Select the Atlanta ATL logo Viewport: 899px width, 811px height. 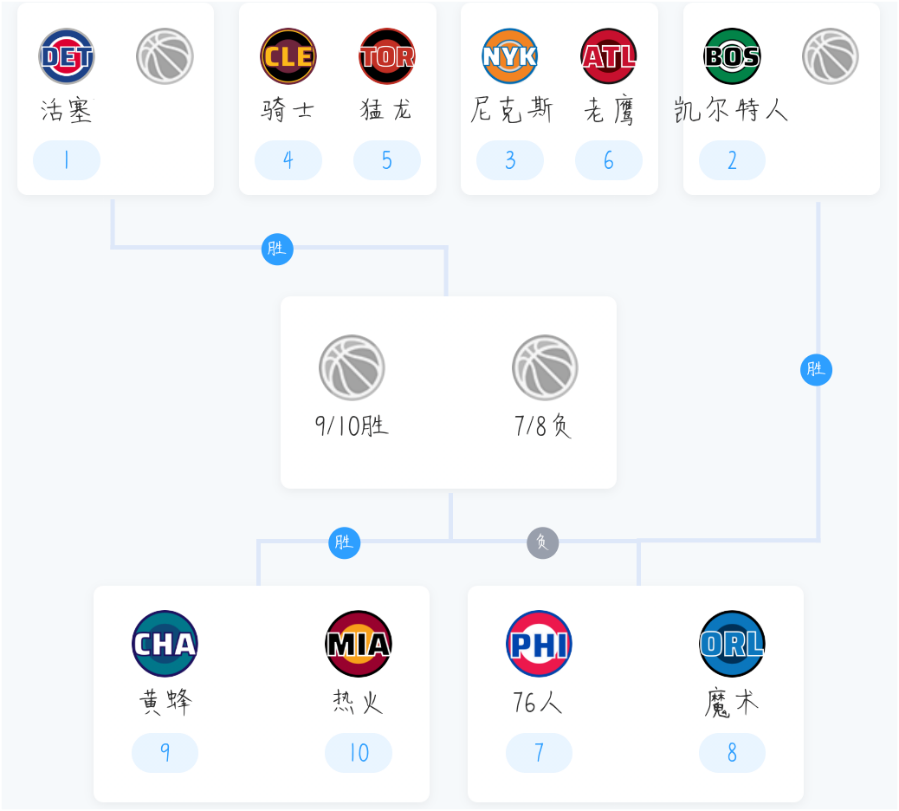click(x=609, y=56)
